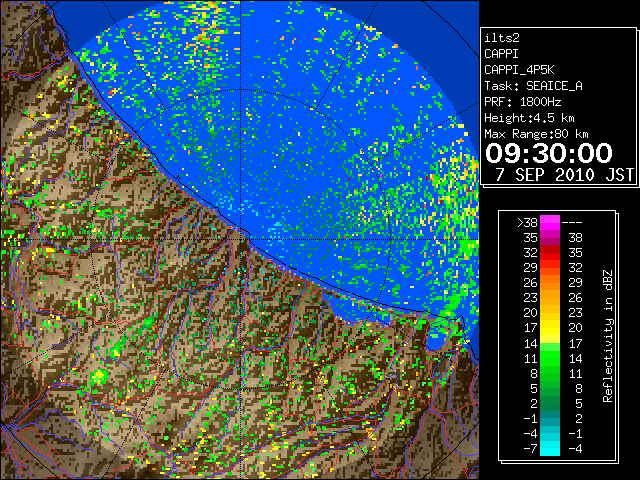Click the red 32-35 dBZ legend swatch
This screenshot has width=640, height=480.
pyautogui.click(x=550, y=252)
